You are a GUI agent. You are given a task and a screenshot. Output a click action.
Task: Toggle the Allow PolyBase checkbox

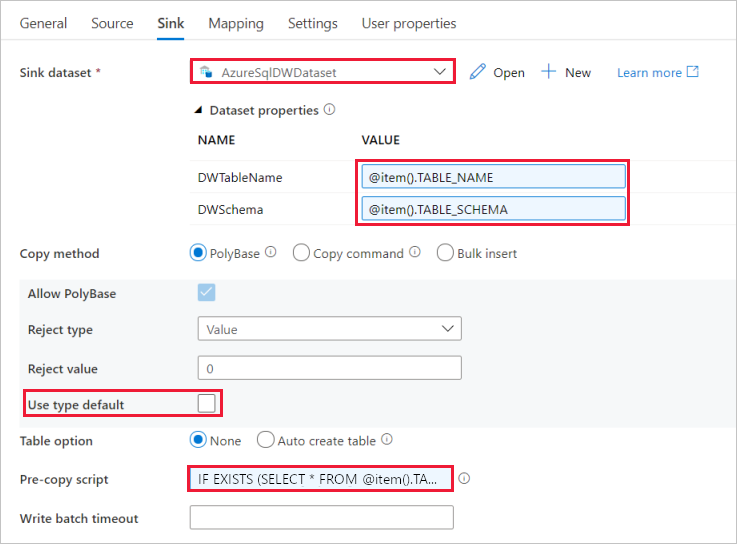(x=206, y=292)
